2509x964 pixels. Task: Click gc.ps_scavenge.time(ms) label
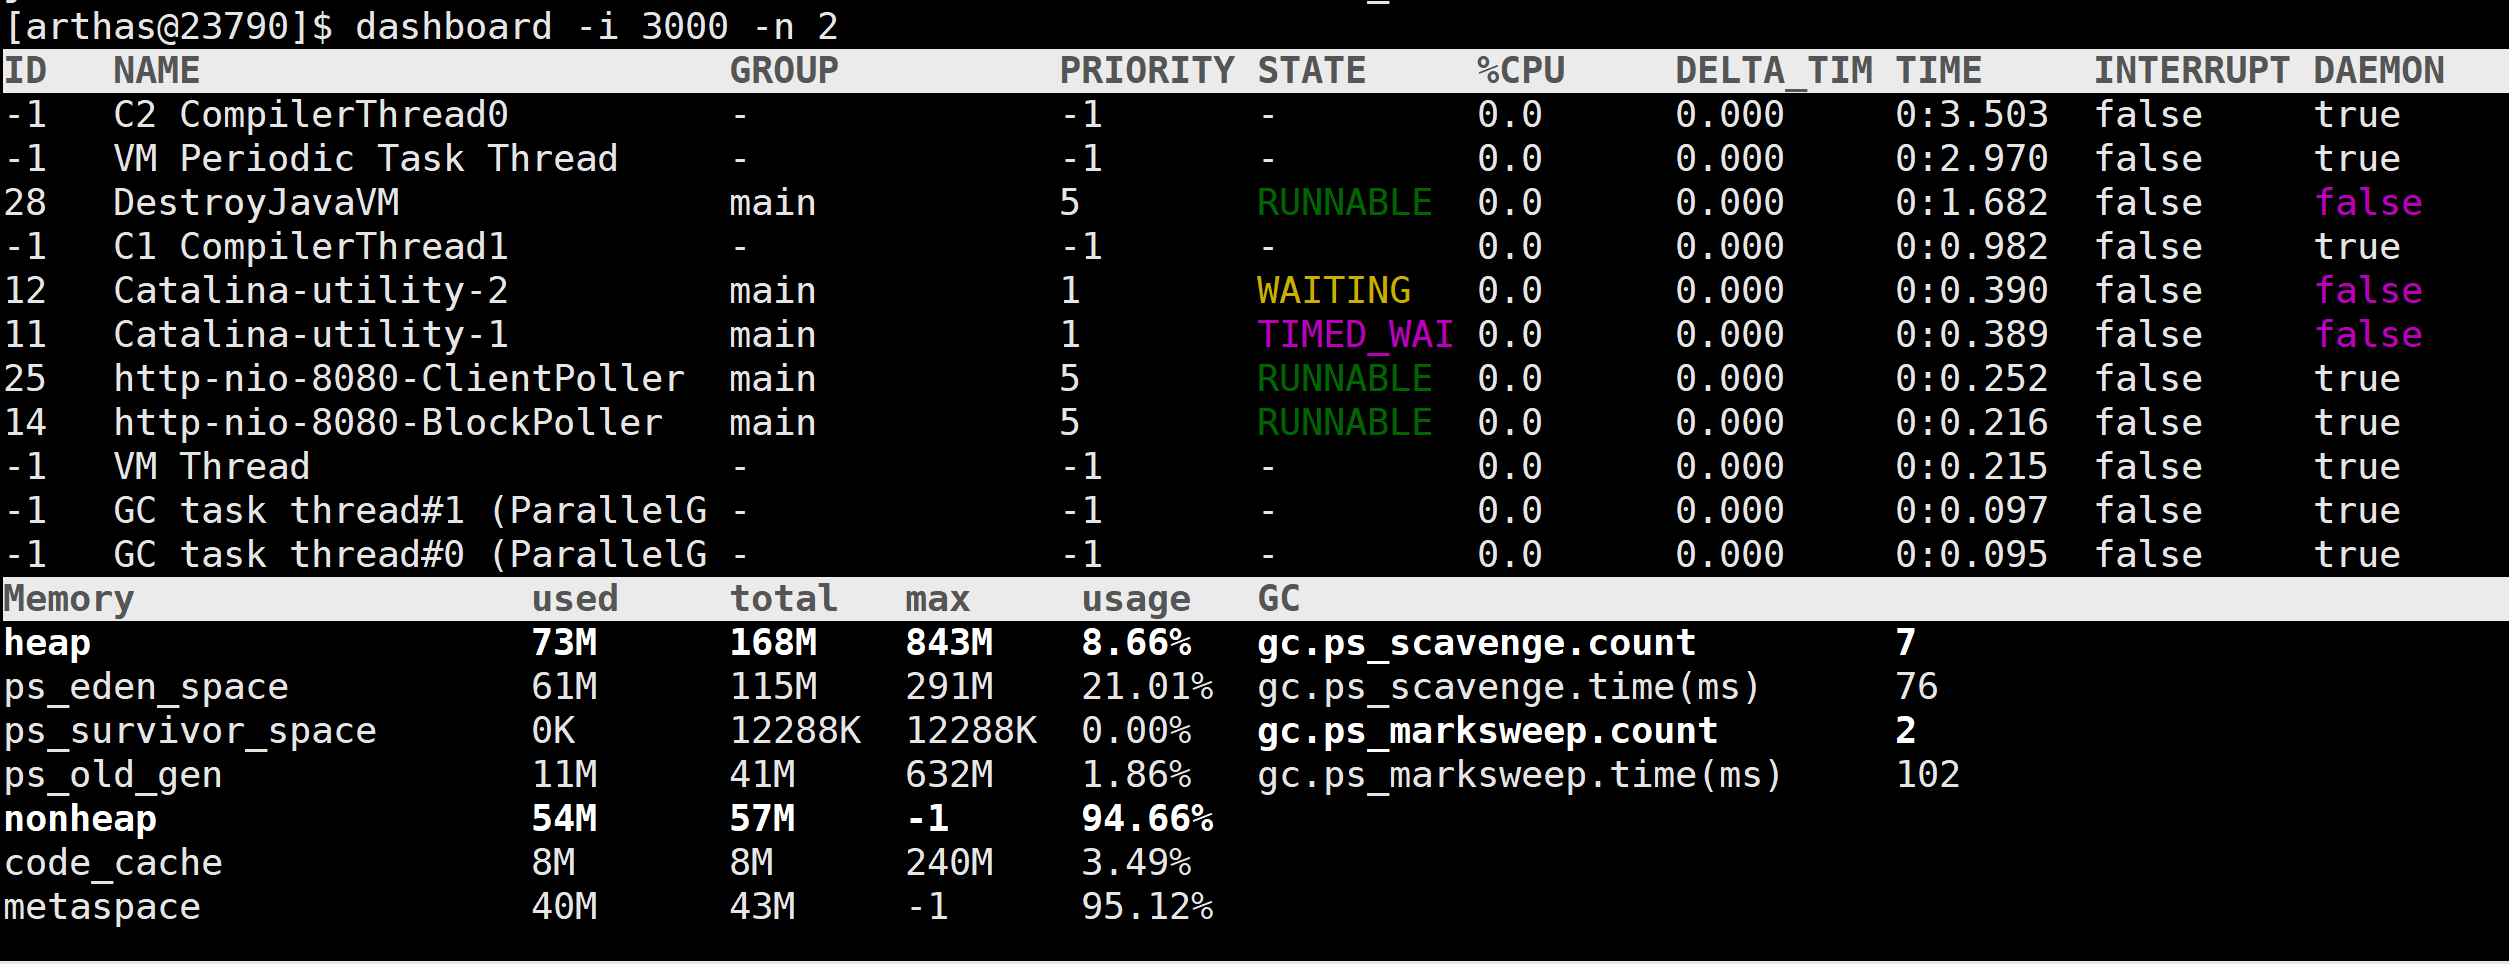click(1508, 686)
